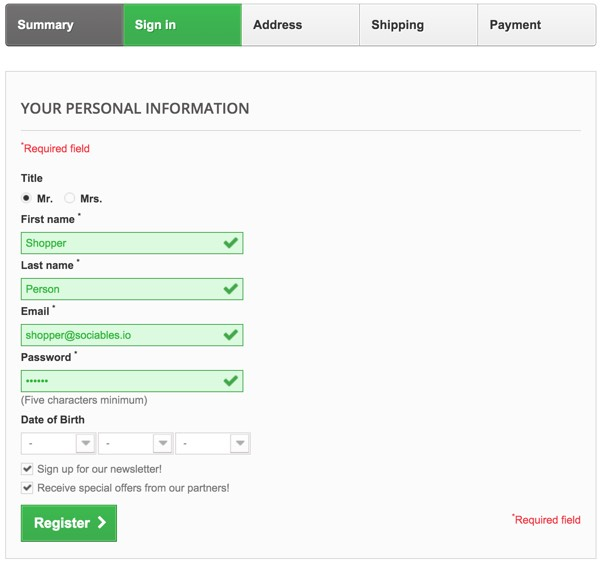
Task: Click the green Register button
Action: click(69, 523)
